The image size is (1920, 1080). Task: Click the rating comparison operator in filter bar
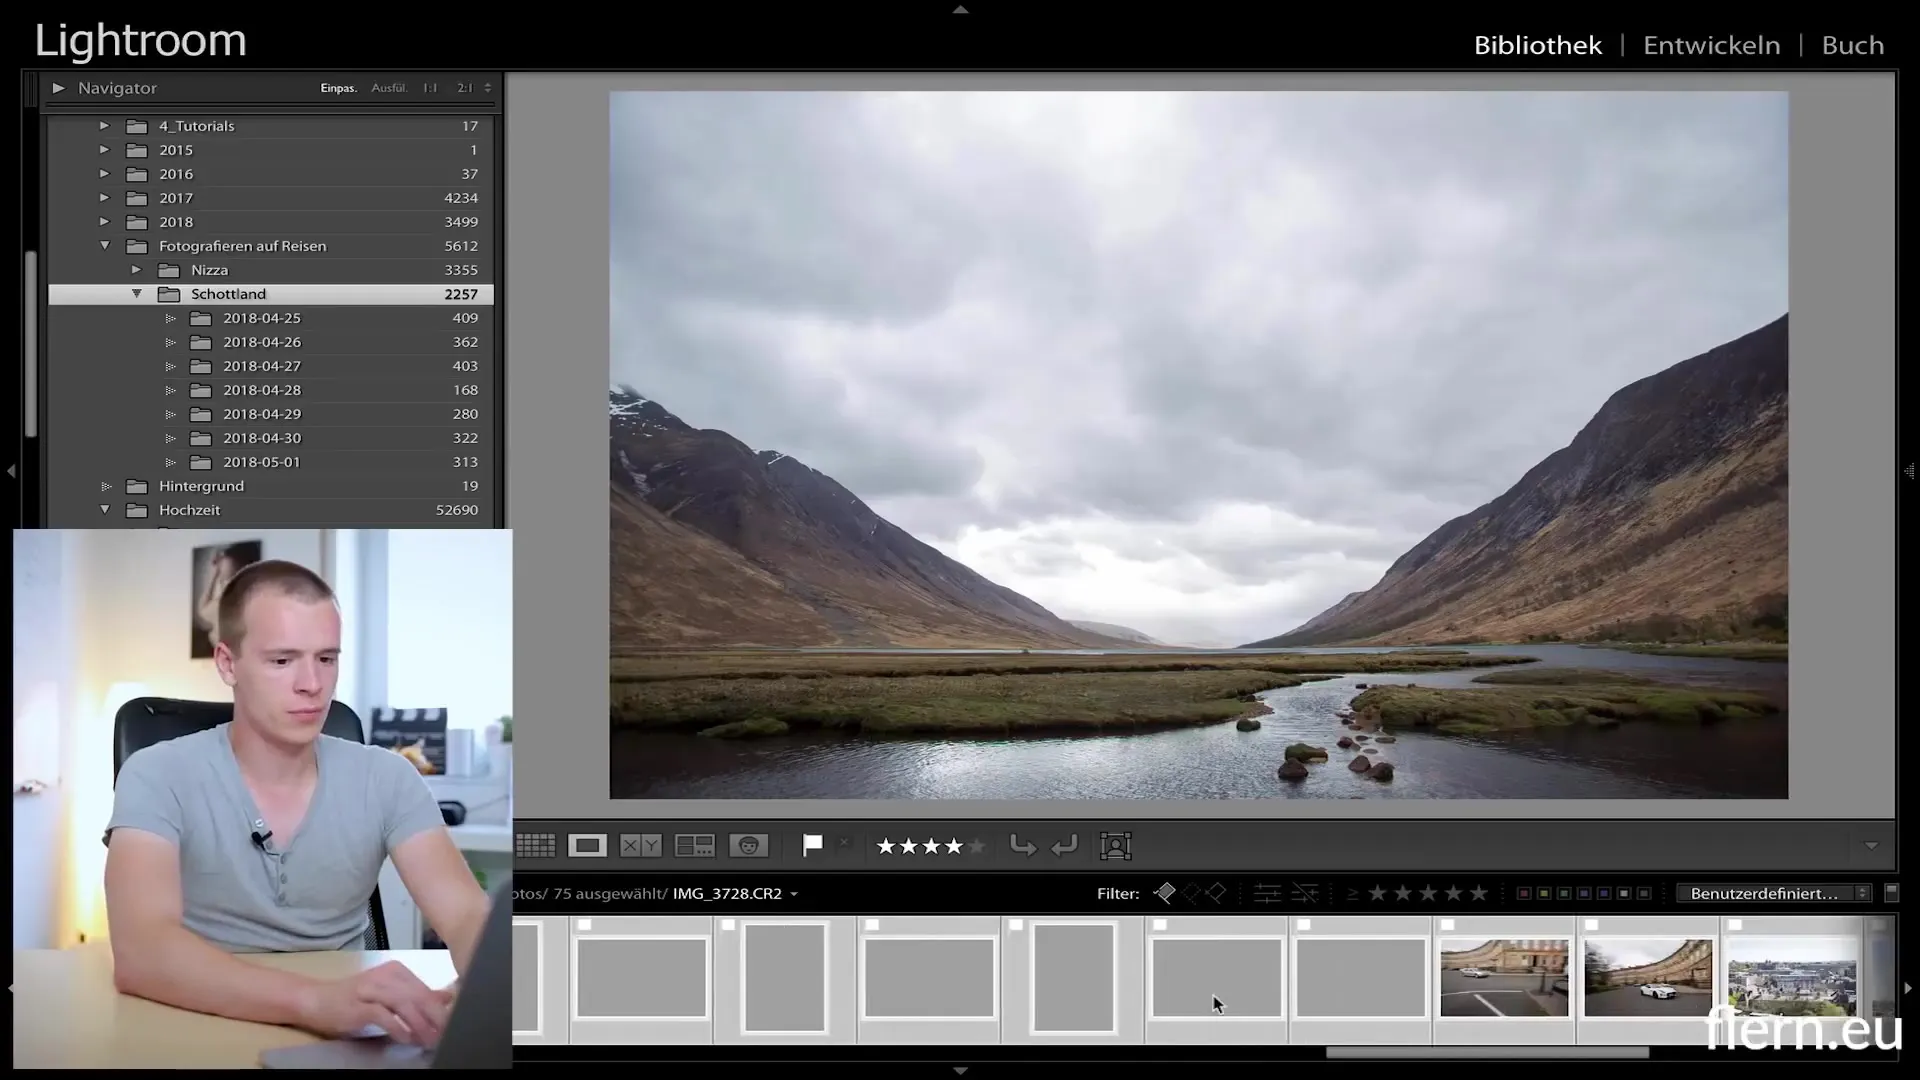point(1353,894)
